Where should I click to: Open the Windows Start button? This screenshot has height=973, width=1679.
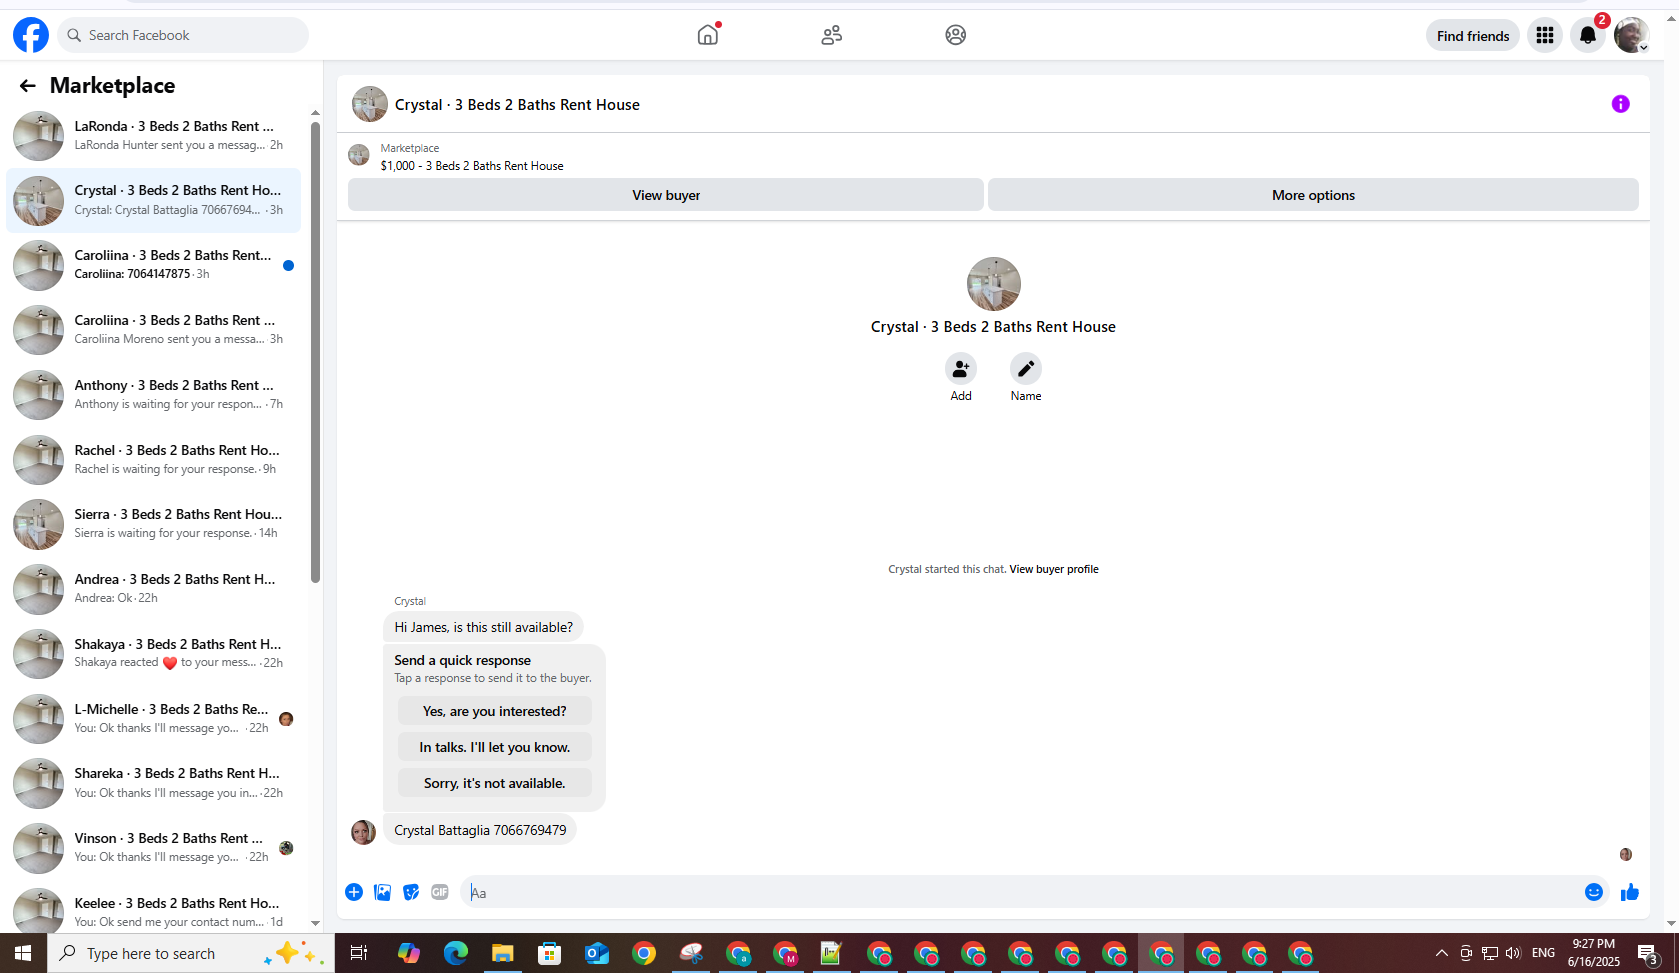pos(23,953)
